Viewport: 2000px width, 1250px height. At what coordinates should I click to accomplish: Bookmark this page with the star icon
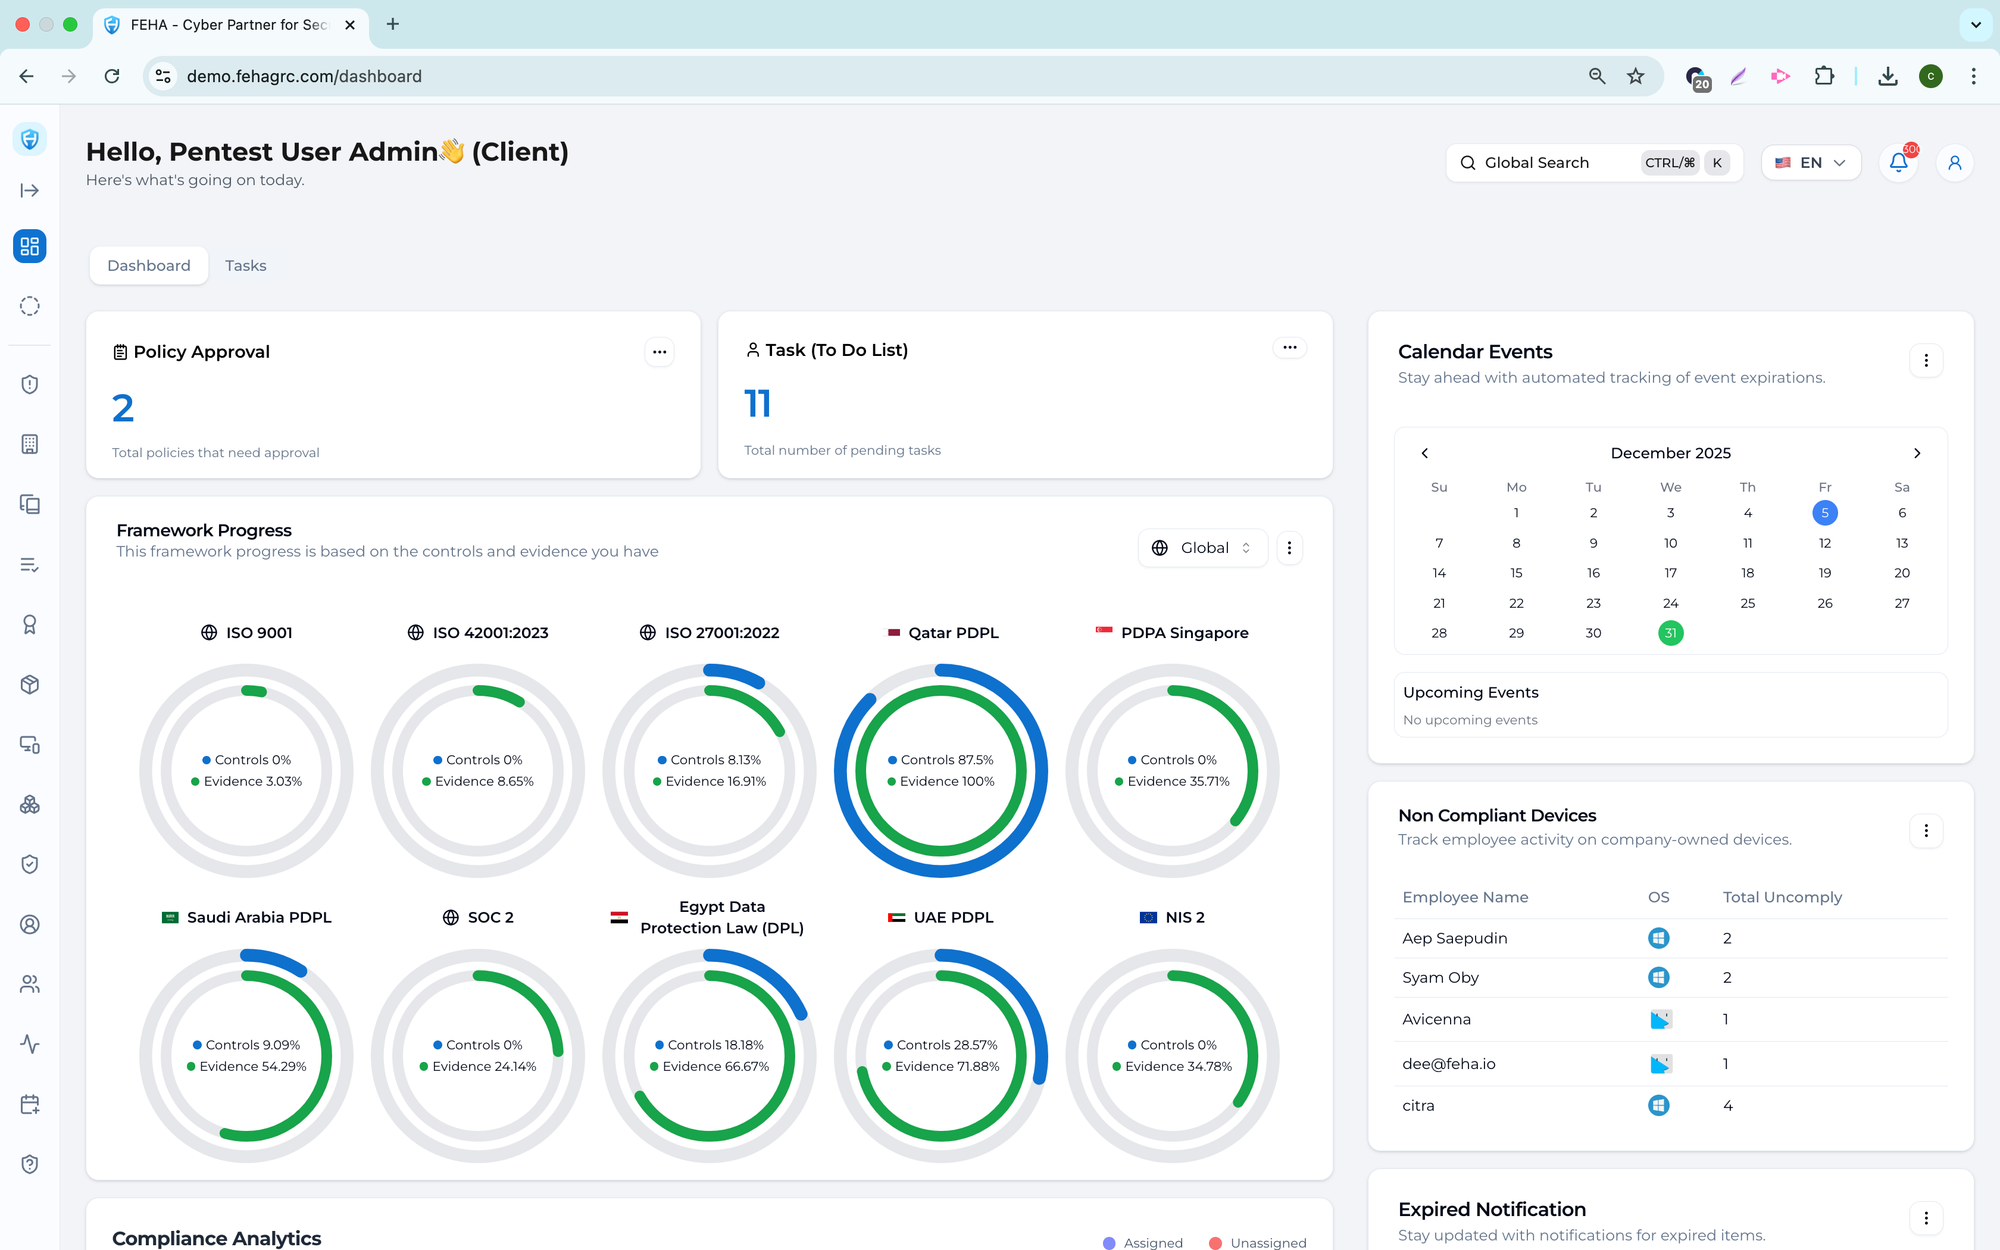point(1636,76)
